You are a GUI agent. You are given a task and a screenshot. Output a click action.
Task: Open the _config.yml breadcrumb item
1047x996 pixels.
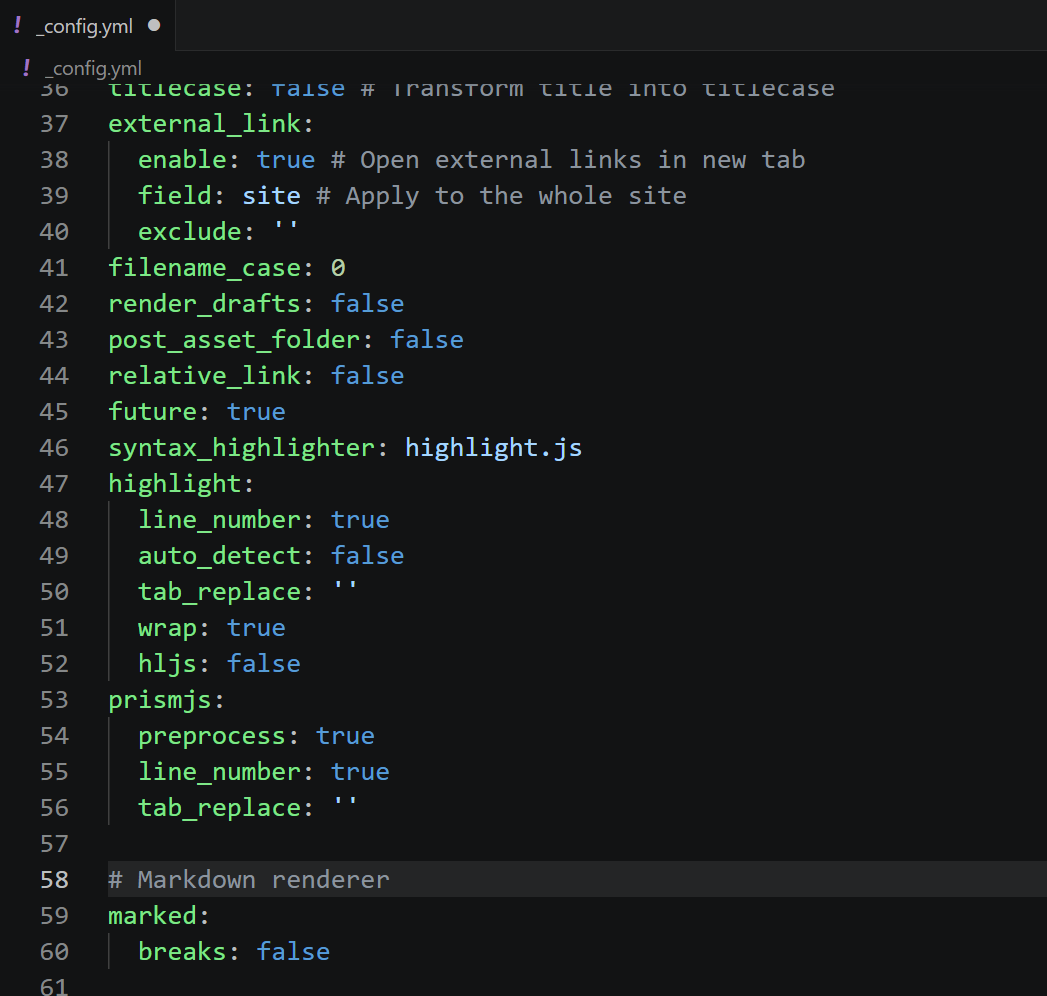[94, 68]
